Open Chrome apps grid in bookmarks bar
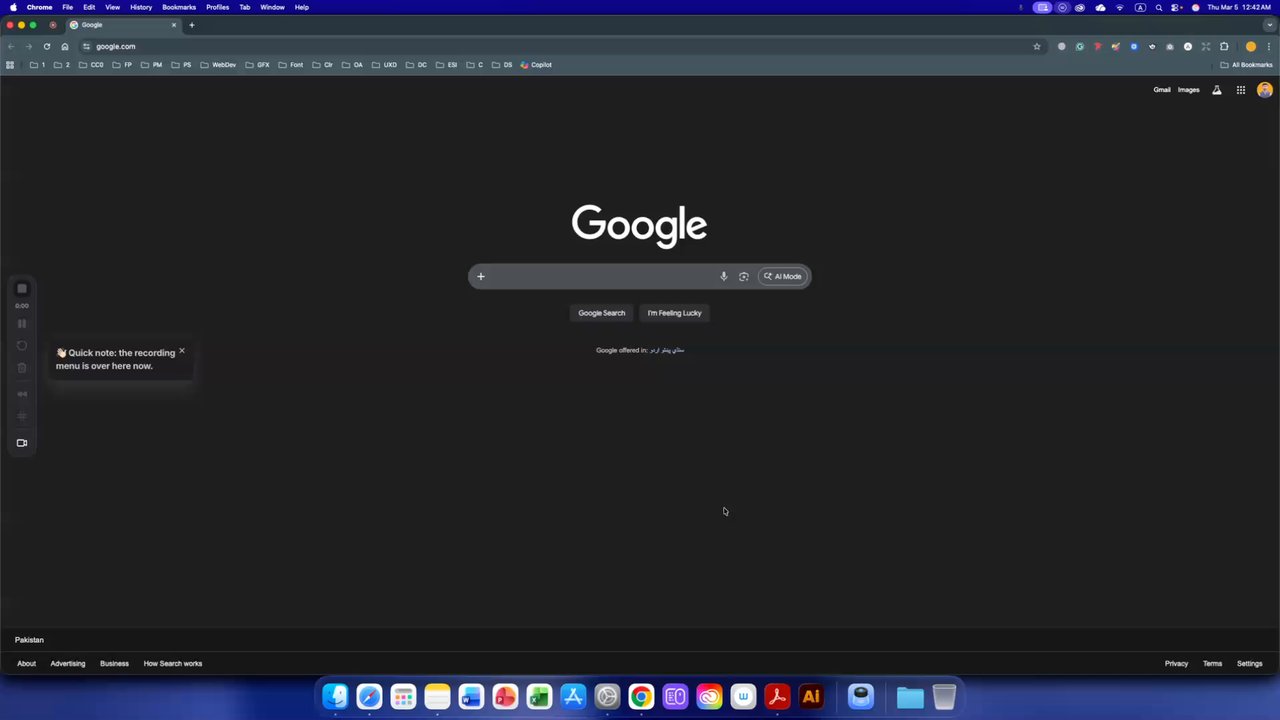1280x720 pixels. click(10, 65)
